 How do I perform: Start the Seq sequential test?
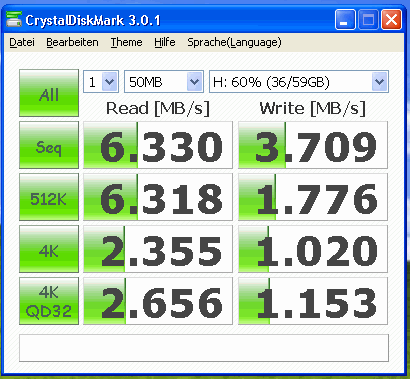click(x=49, y=145)
